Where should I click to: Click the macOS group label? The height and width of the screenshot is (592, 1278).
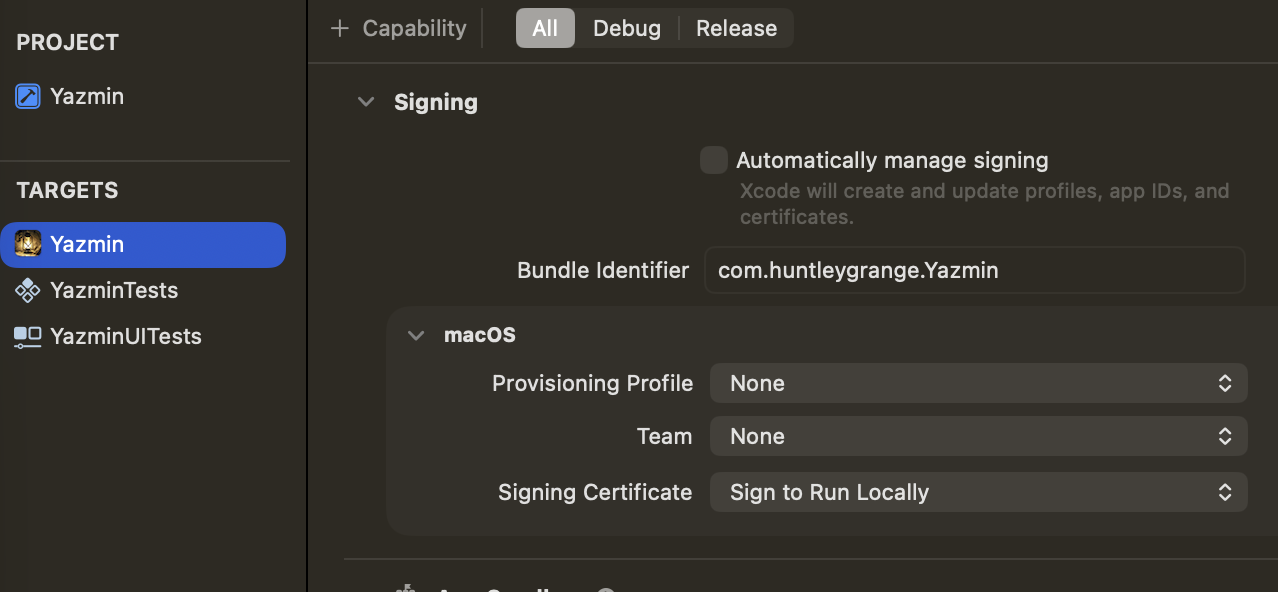point(480,335)
